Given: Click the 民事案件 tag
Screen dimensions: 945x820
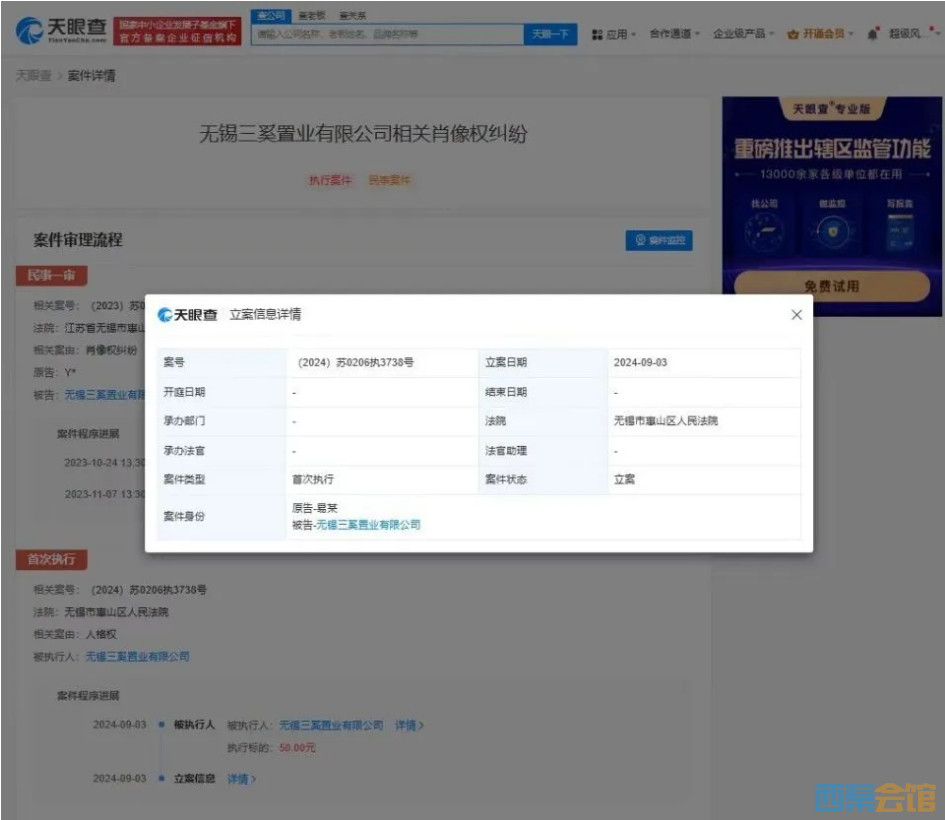Looking at the screenshot, I should tap(389, 180).
